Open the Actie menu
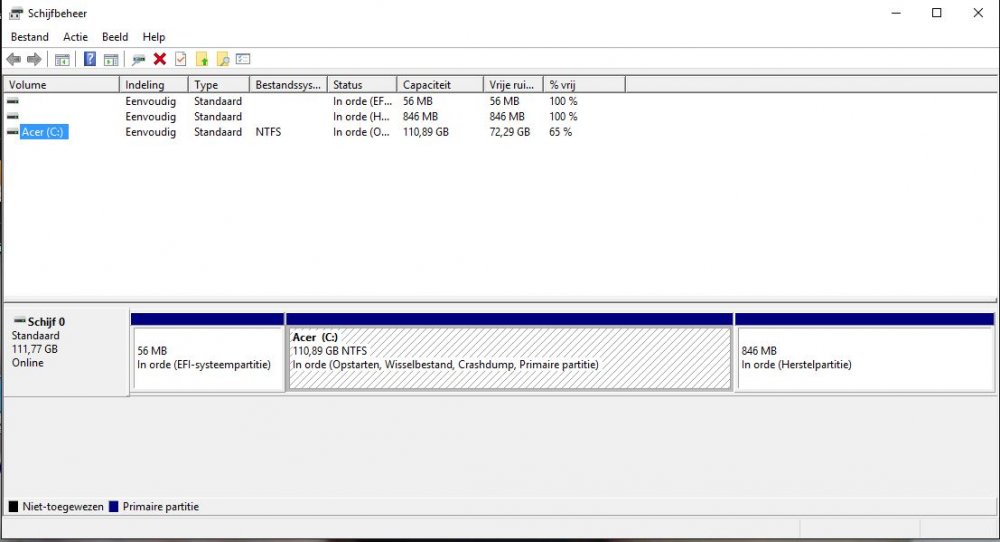This screenshot has width=1000, height=542. click(75, 37)
